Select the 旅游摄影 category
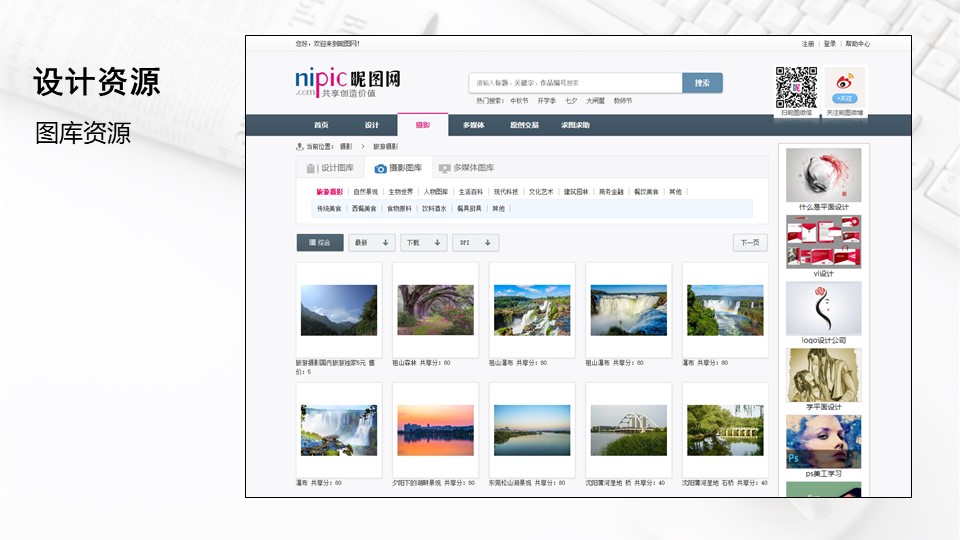 tap(329, 192)
